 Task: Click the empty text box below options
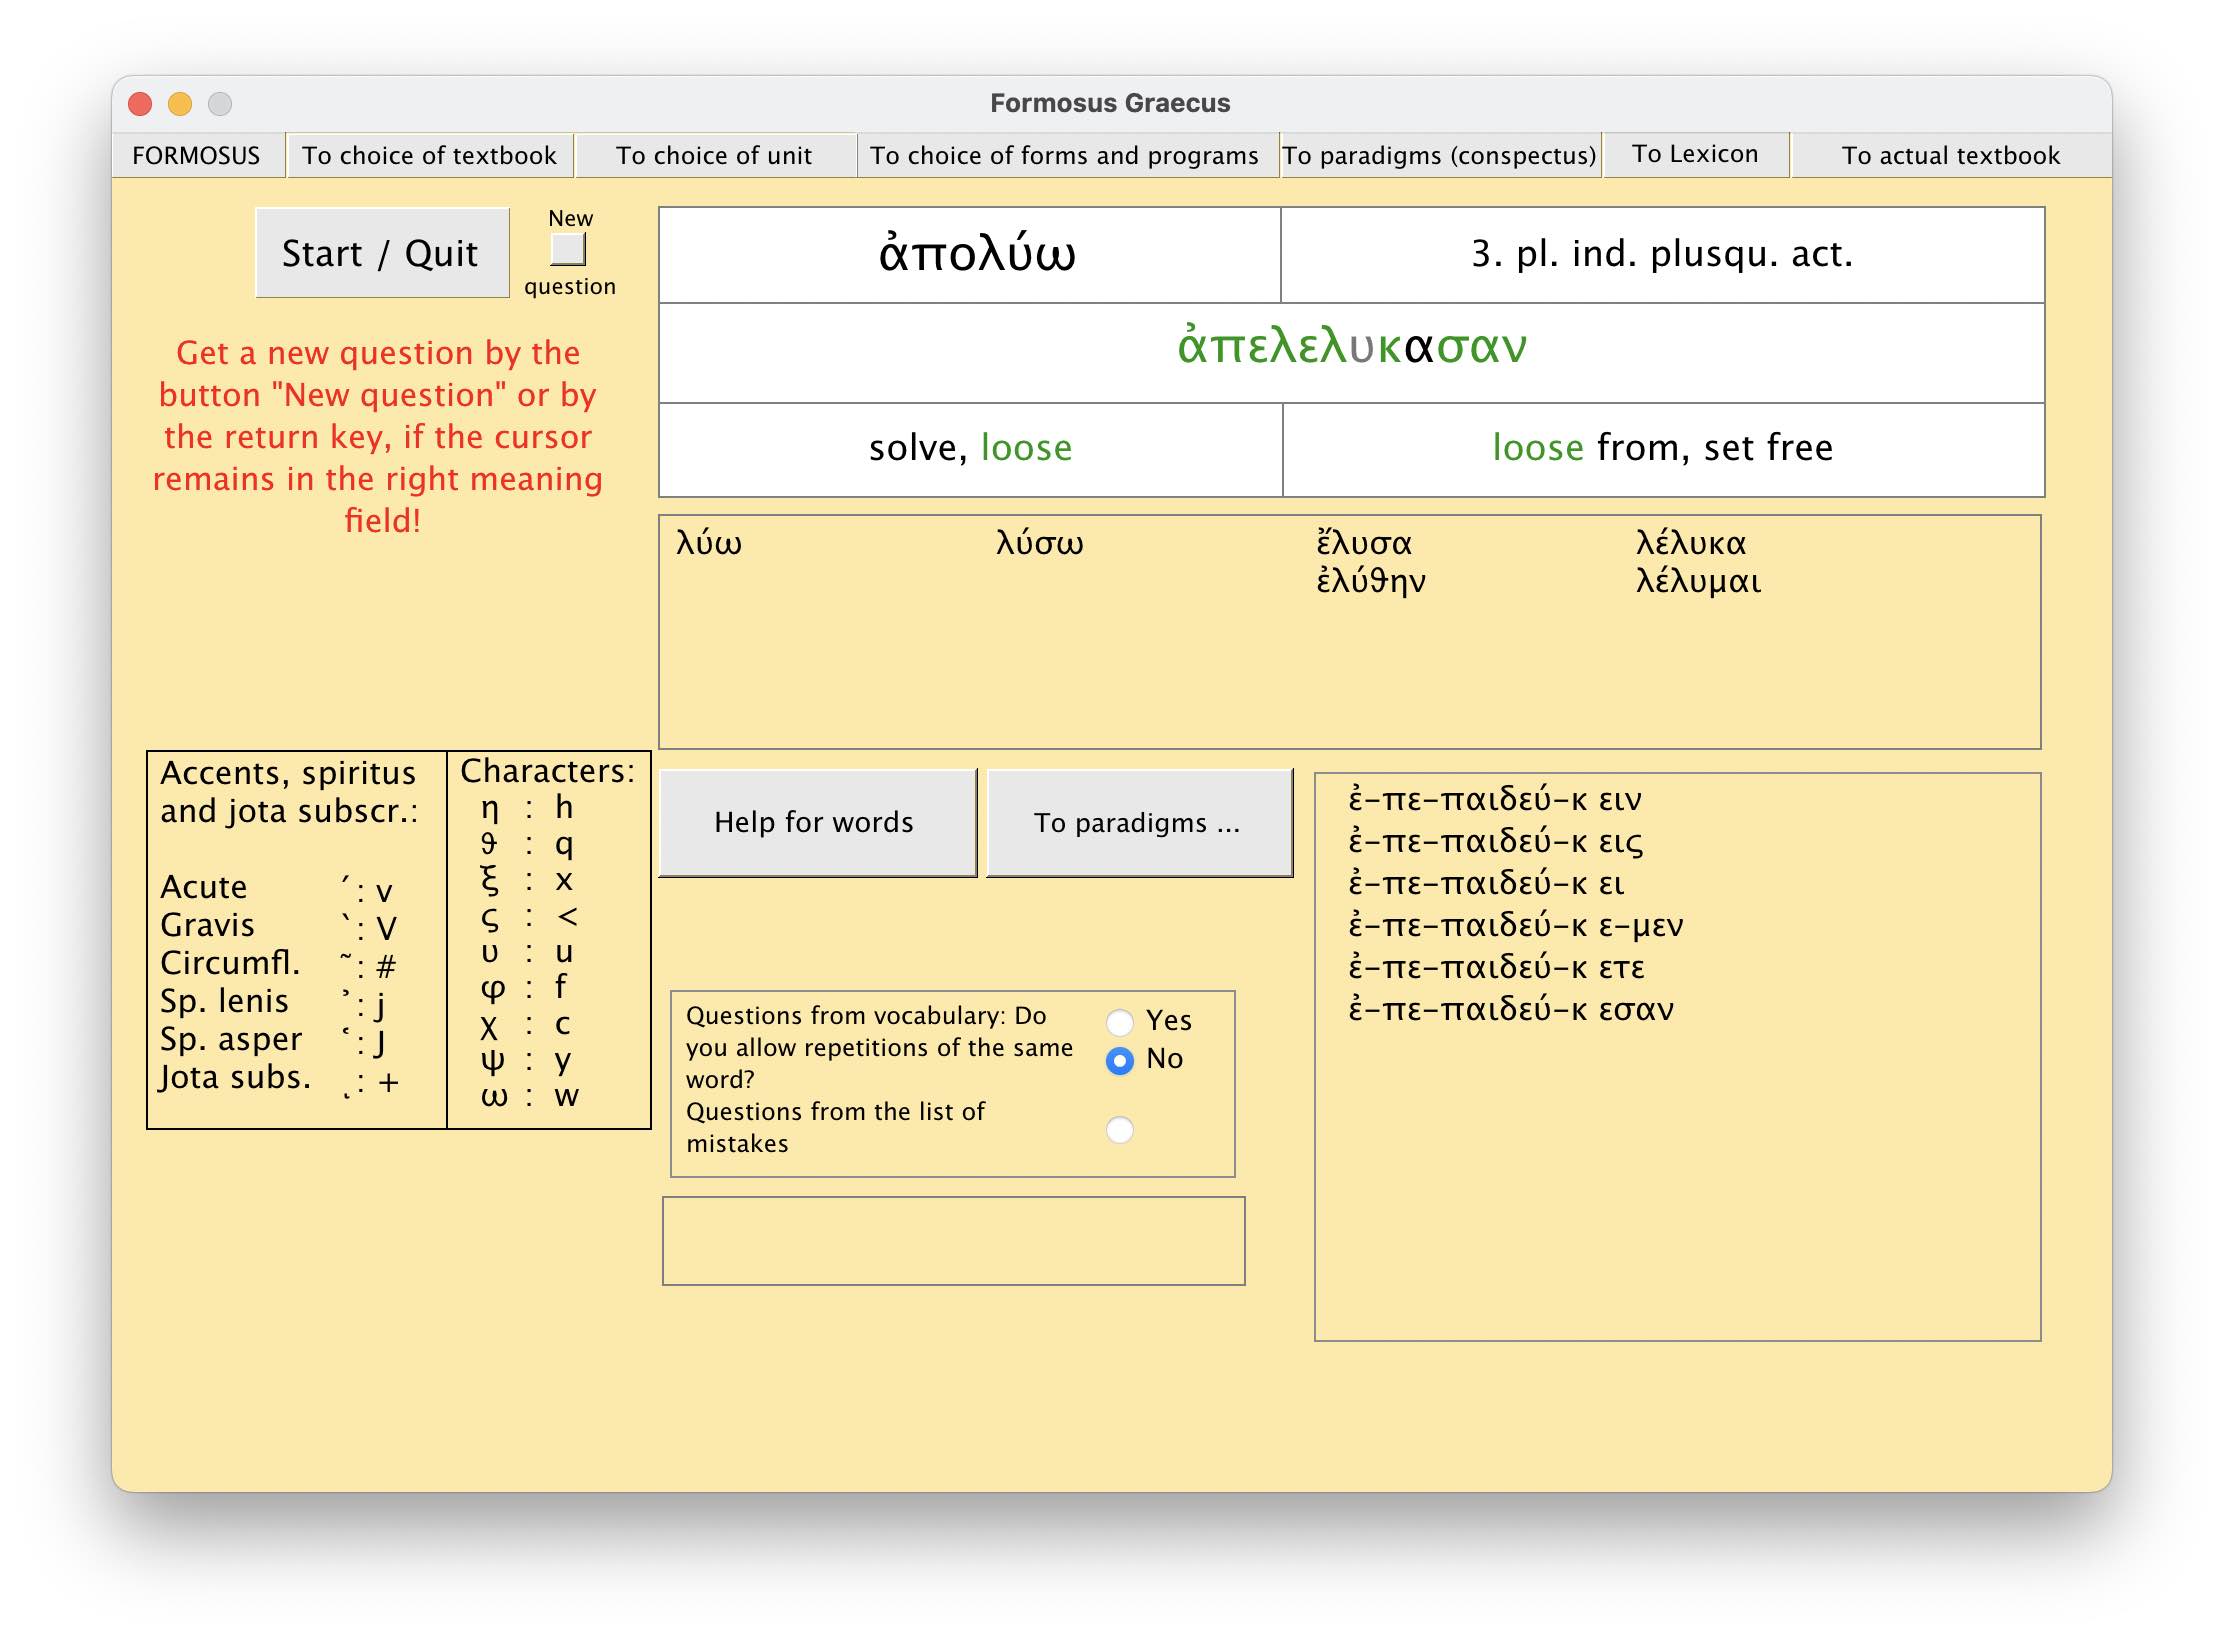[953, 1240]
